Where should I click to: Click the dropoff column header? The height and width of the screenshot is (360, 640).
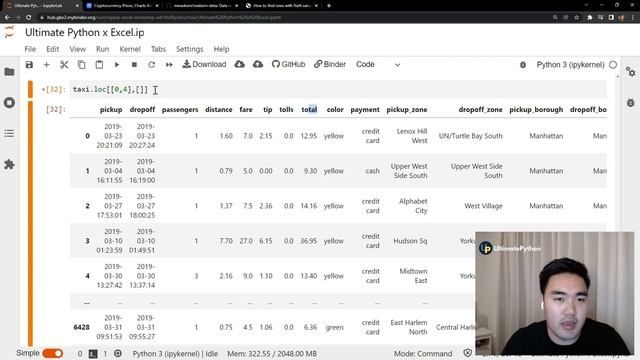click(x=142, y=109)
